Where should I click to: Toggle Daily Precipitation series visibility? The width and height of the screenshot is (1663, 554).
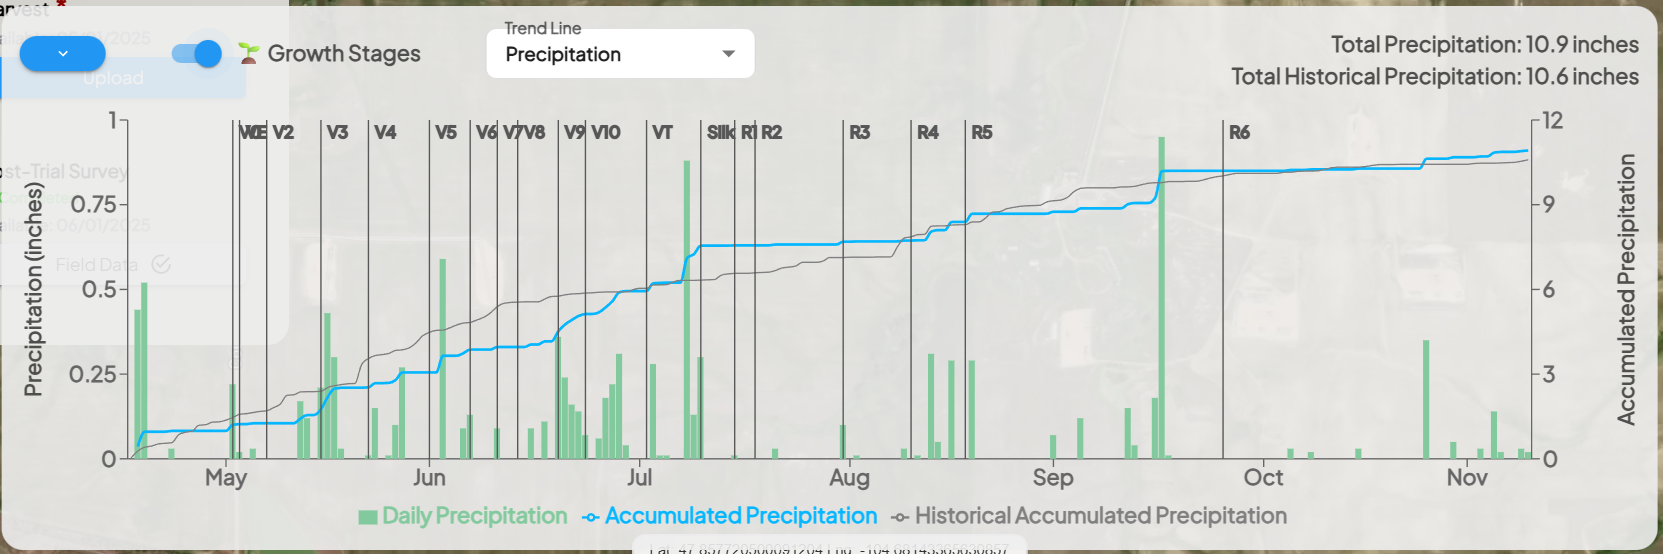pyautogui.click(x=474, y=516)
